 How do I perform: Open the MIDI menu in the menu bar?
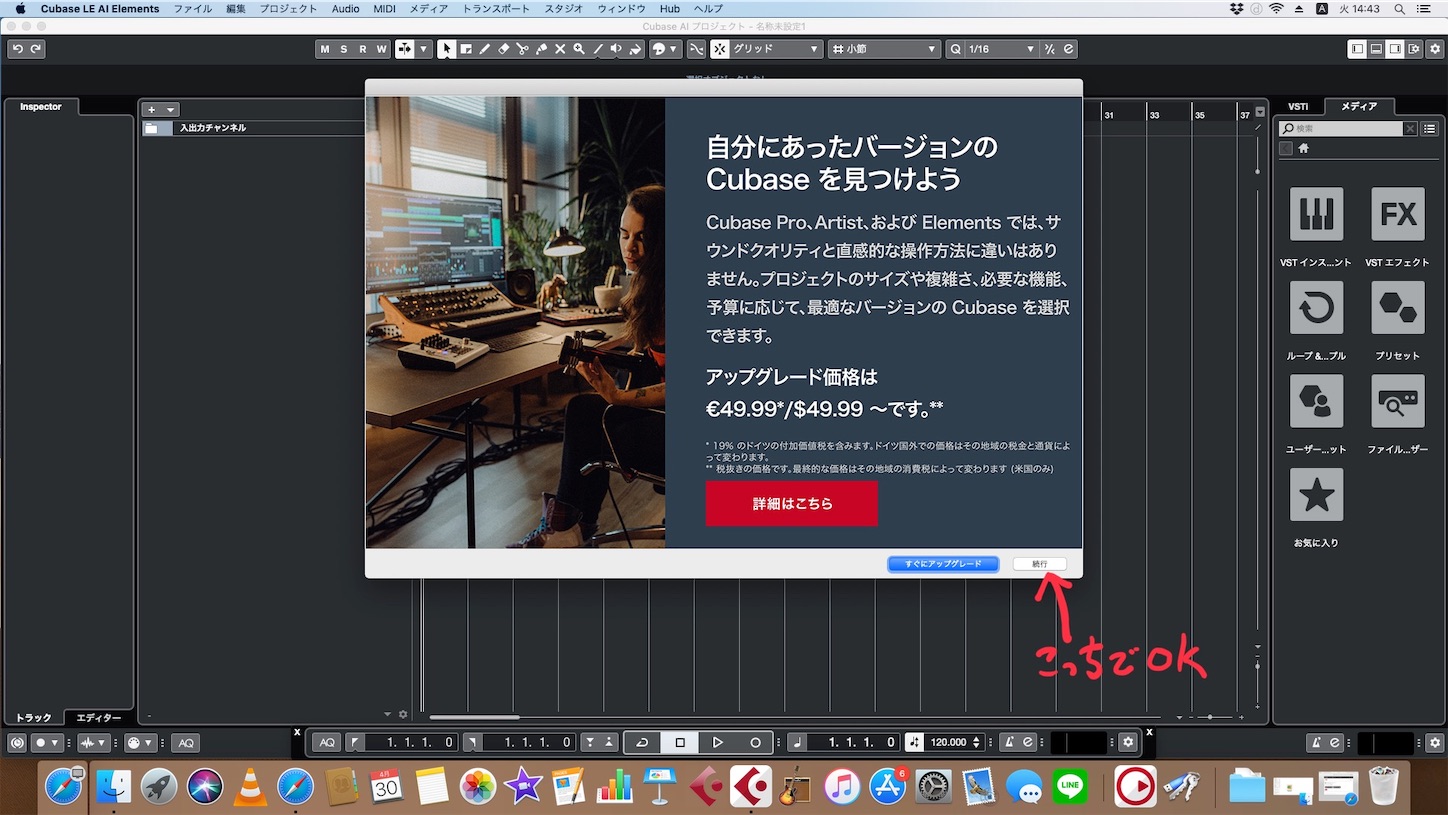click(382, 9)
